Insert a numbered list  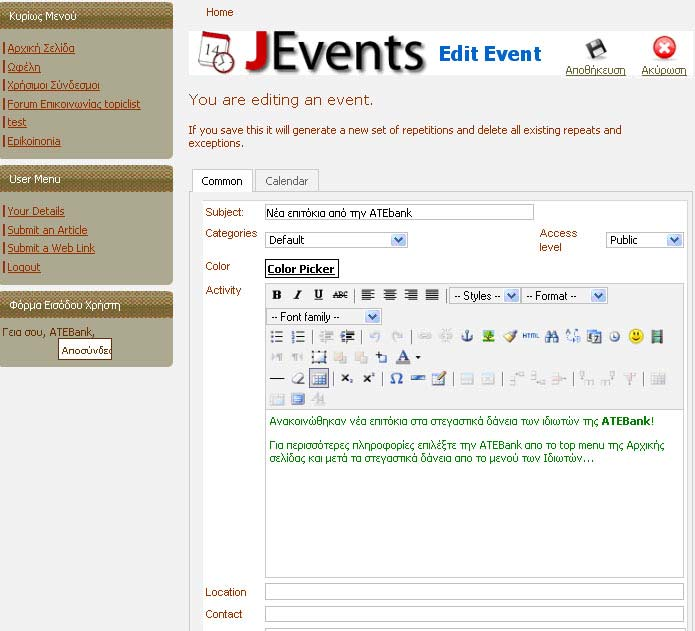coord(298,336)
